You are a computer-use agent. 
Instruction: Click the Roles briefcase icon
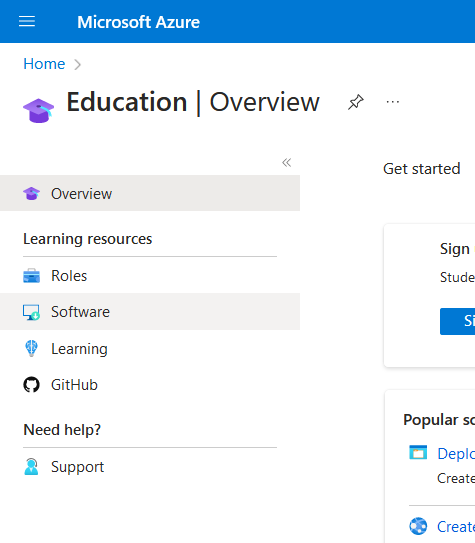[32, 276]
